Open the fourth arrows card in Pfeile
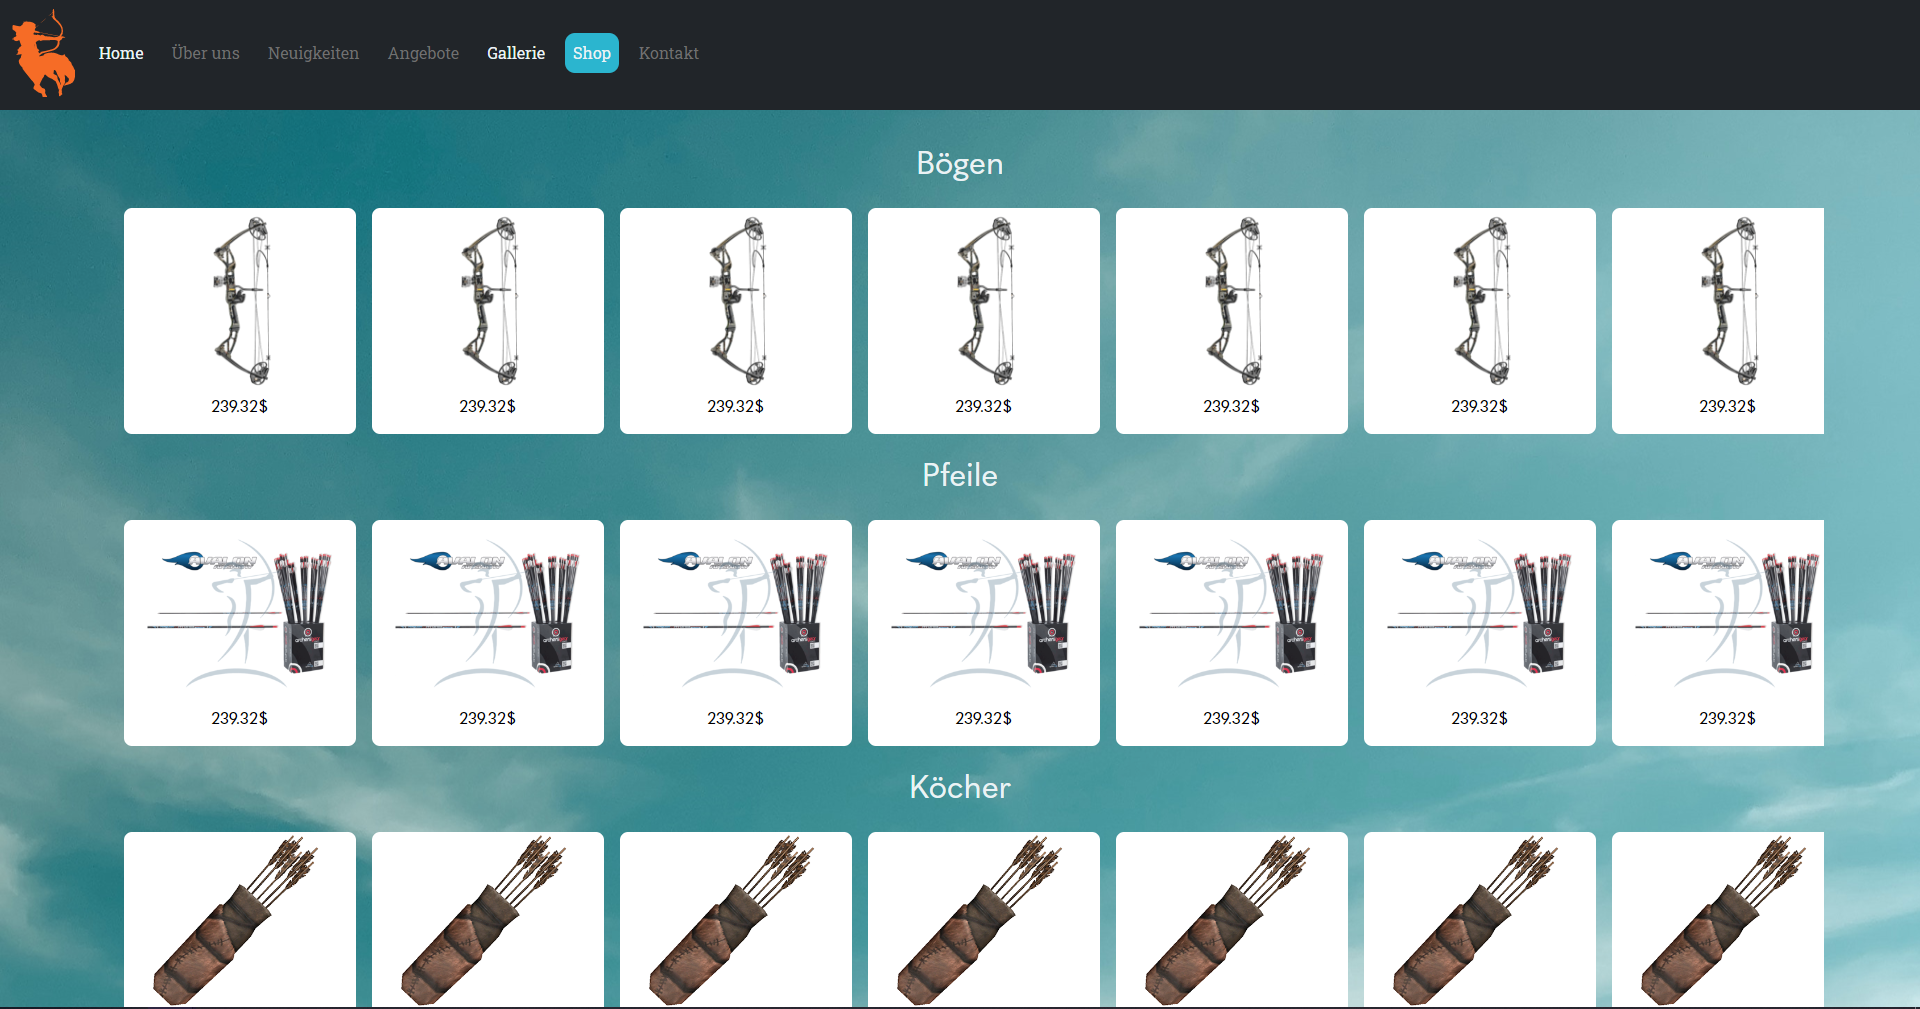Image resolution: width=1920 pixels, height=1009 pixels. [x=984, y=633]
